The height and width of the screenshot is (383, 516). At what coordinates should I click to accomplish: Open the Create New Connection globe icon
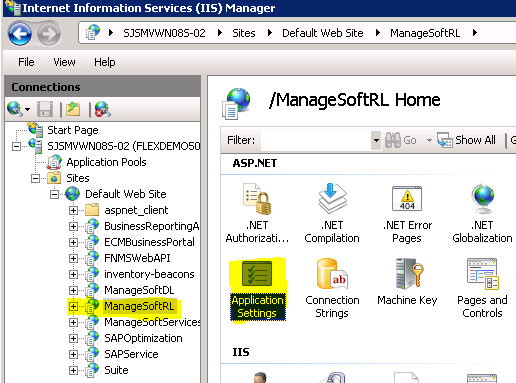point(15,109)
